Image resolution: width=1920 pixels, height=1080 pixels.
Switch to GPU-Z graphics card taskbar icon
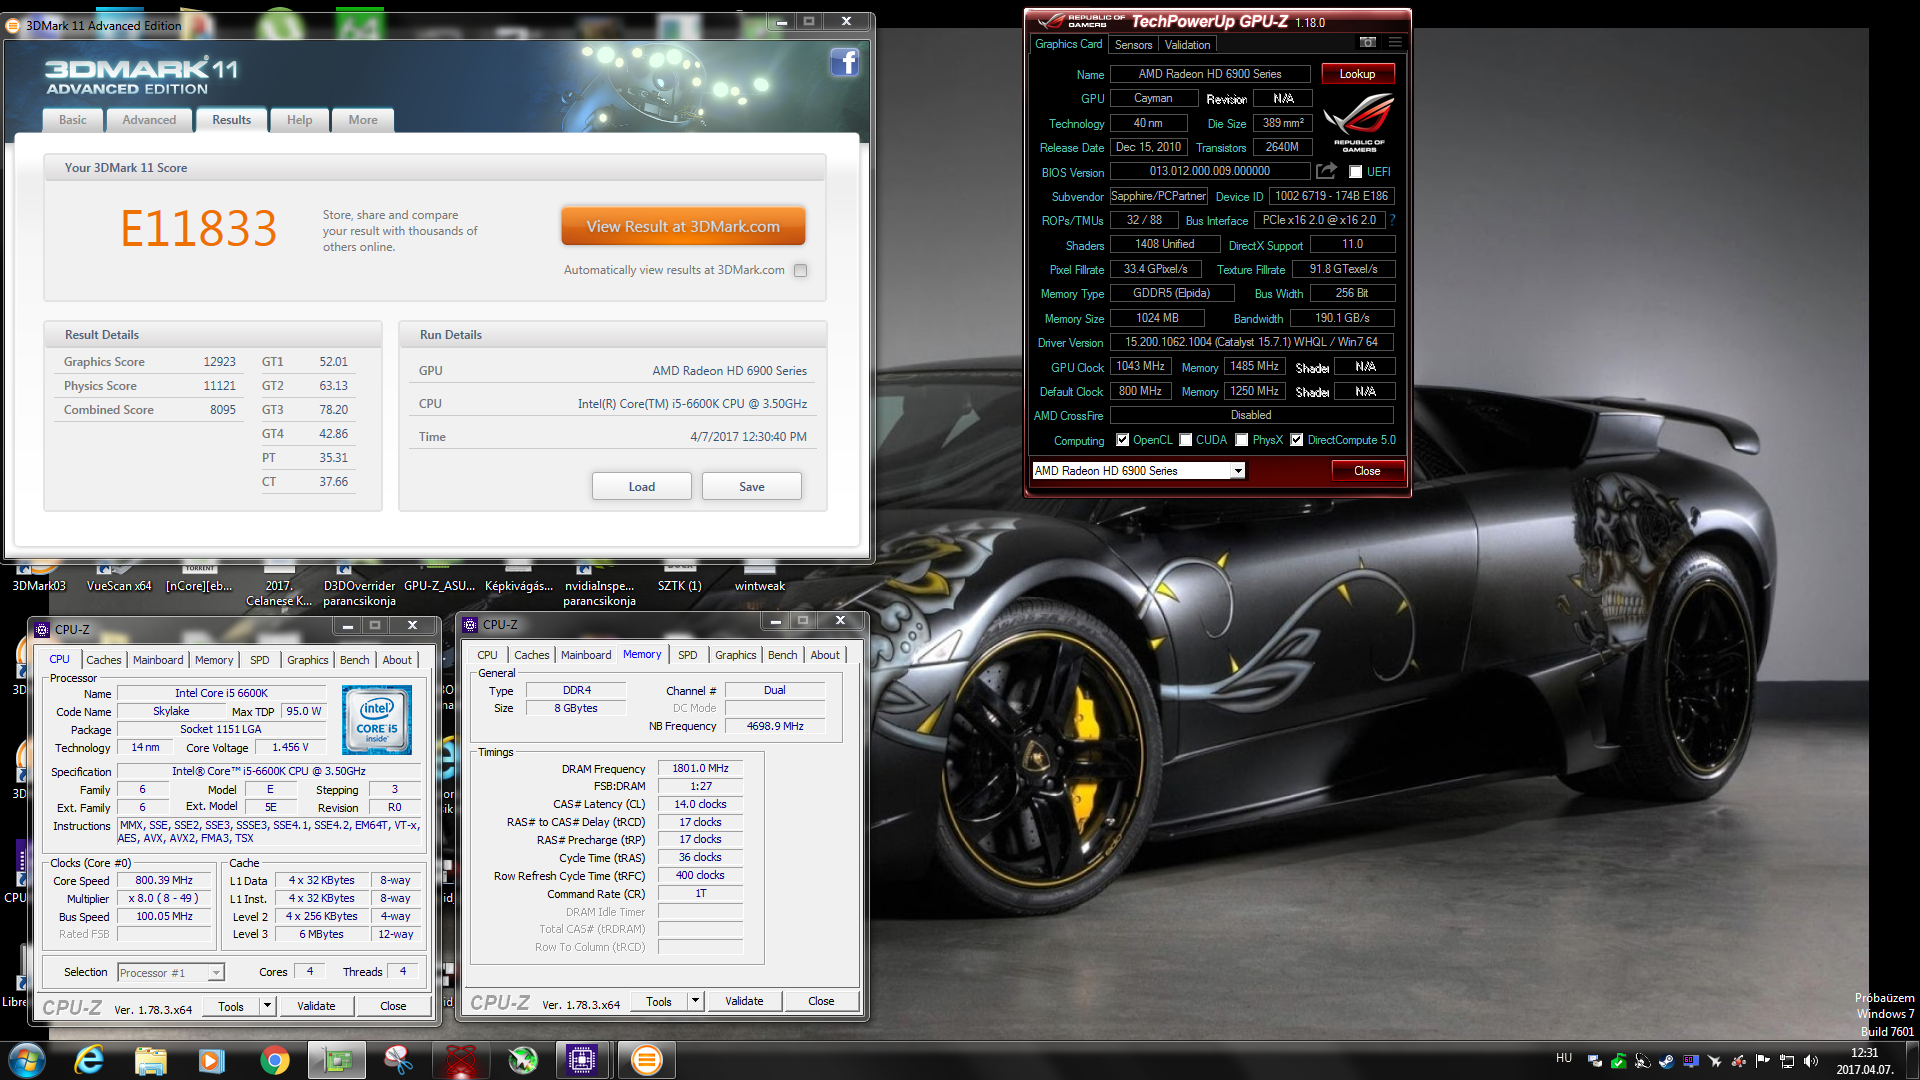click(337, 1060)
